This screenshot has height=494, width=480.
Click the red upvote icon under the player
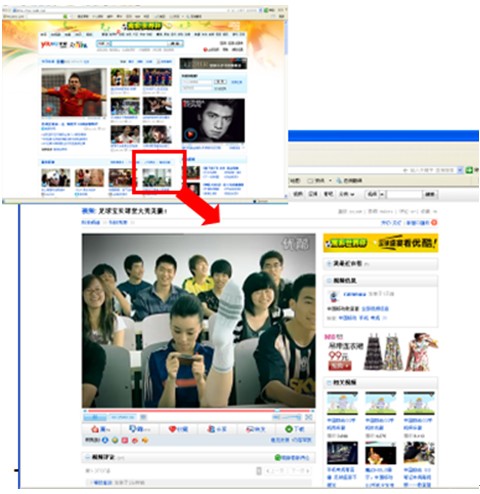tap(95, 429)
